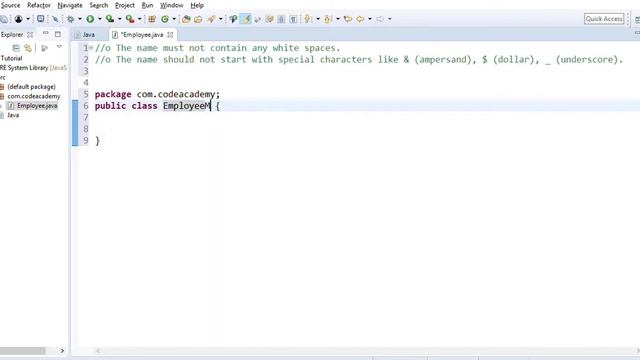640x360 pixels.
Task: Expand the Debug dropdown arrow
Action: [80, 19]
